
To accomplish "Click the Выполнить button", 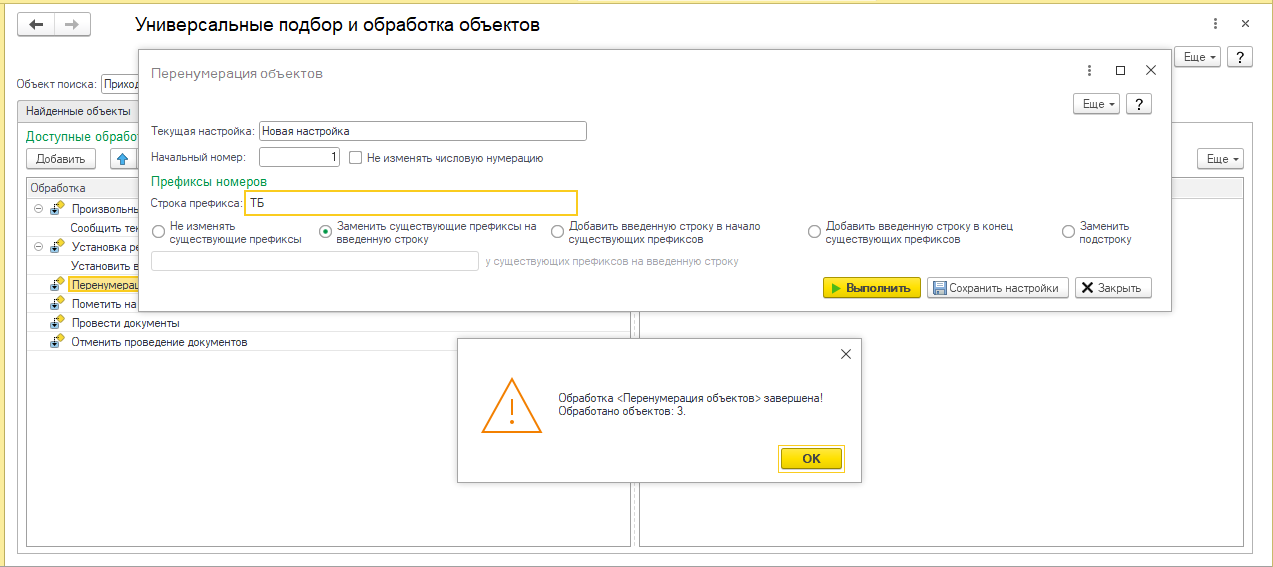I will (871, 288).
